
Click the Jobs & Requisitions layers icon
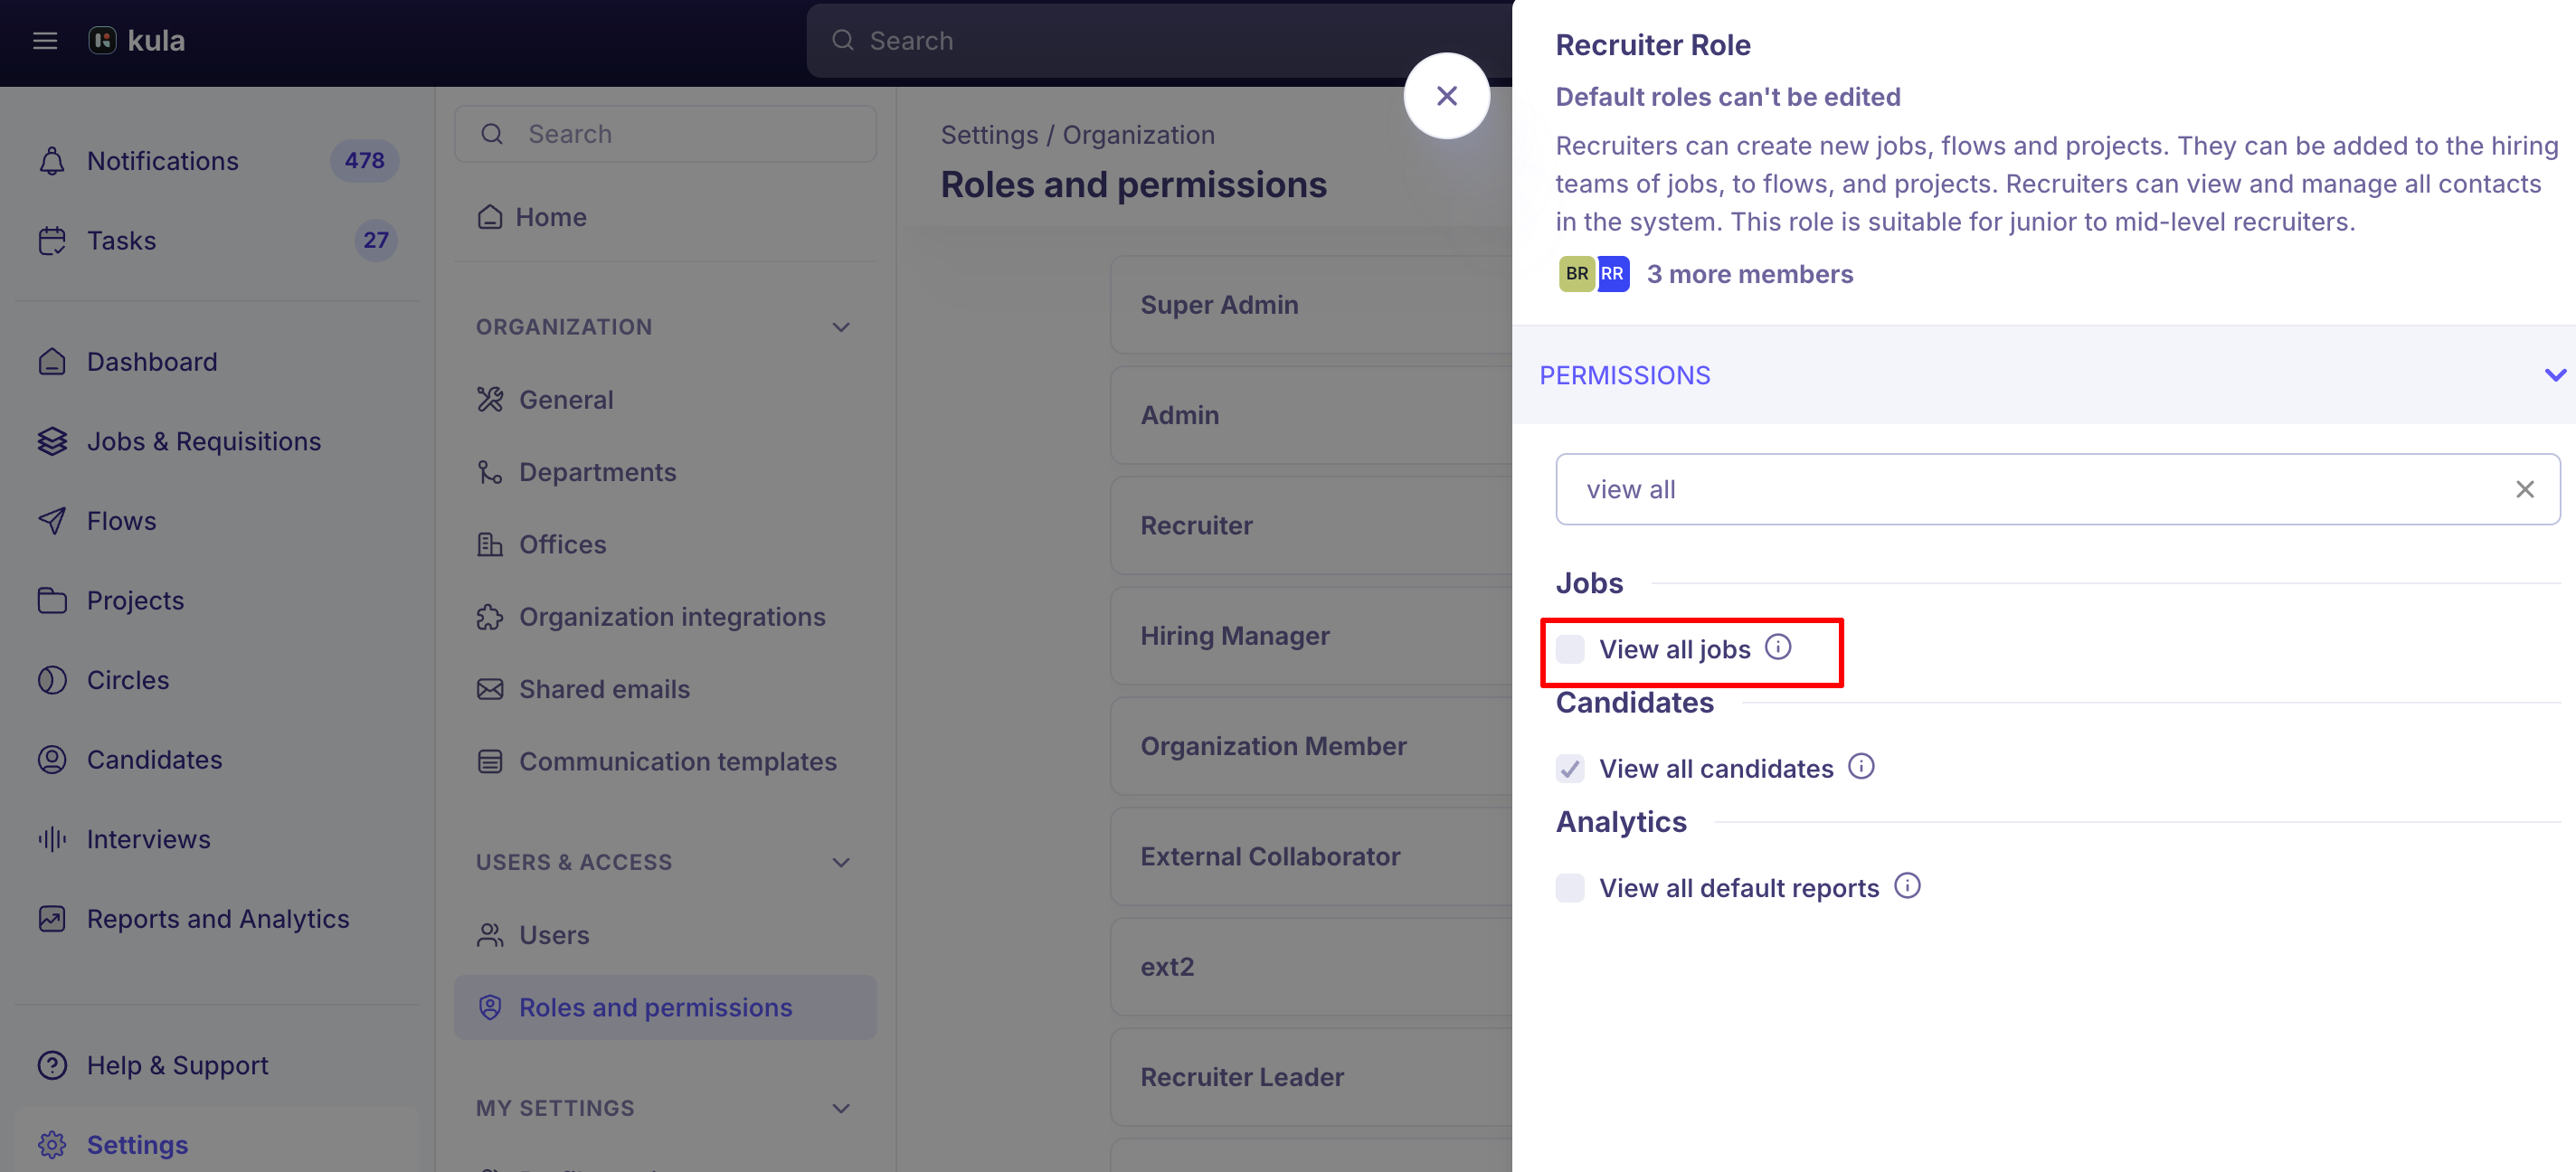[x=52, y=441]
